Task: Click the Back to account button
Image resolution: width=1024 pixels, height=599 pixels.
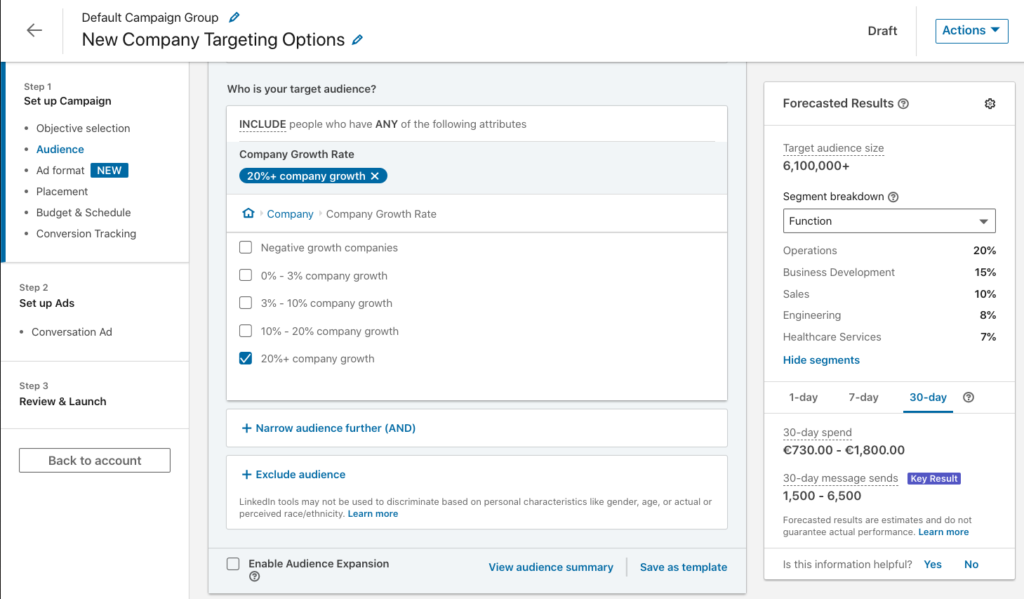Action: click(x=94, y=460)
